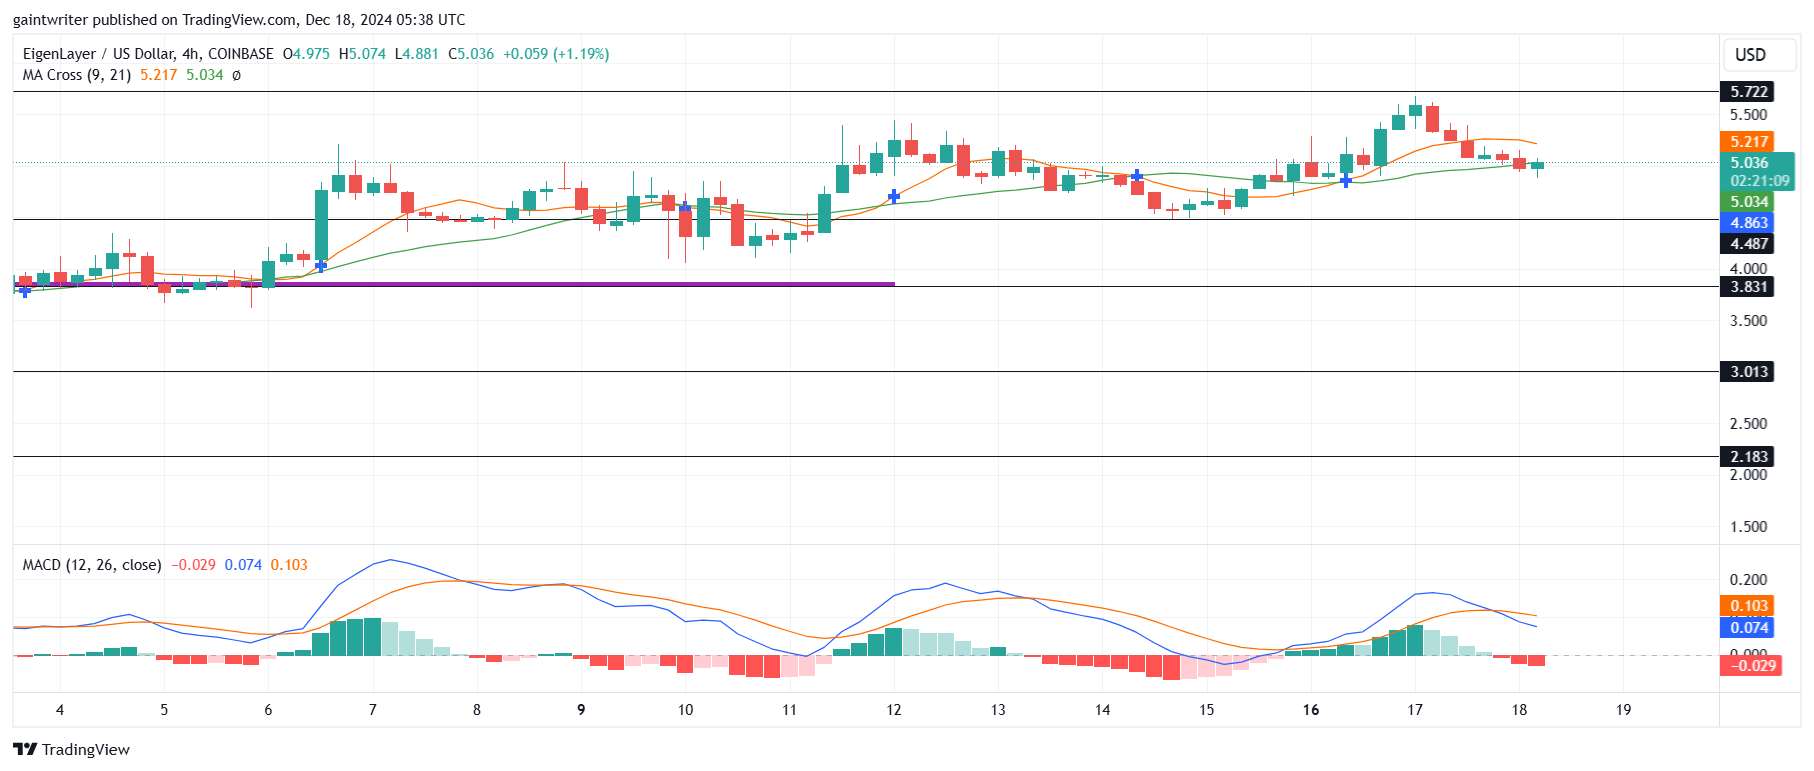Click the ø symbol in the MA Cross legend
The image size is (1814, 771).
click(236, 75)
